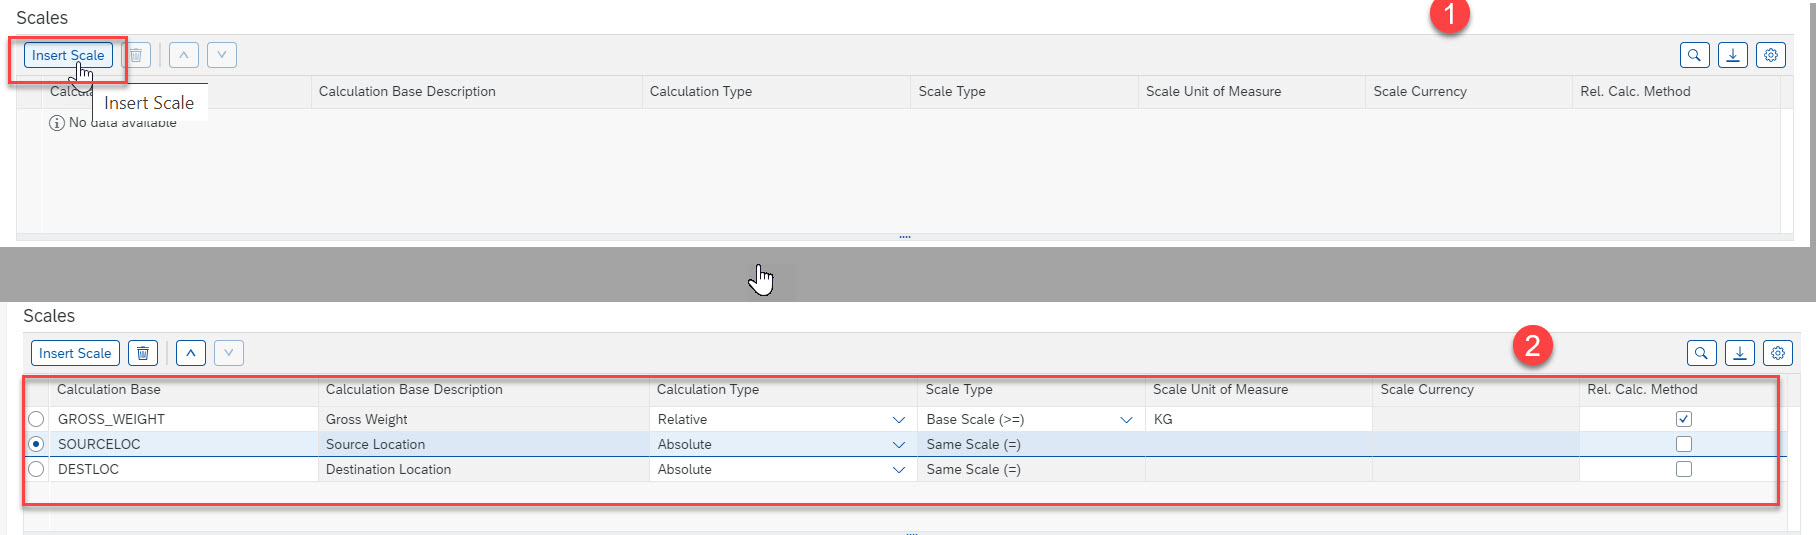Open Scale Type dropdown showing Base Scale (>=)
1816x535 pixels.
coord(1126,420)
